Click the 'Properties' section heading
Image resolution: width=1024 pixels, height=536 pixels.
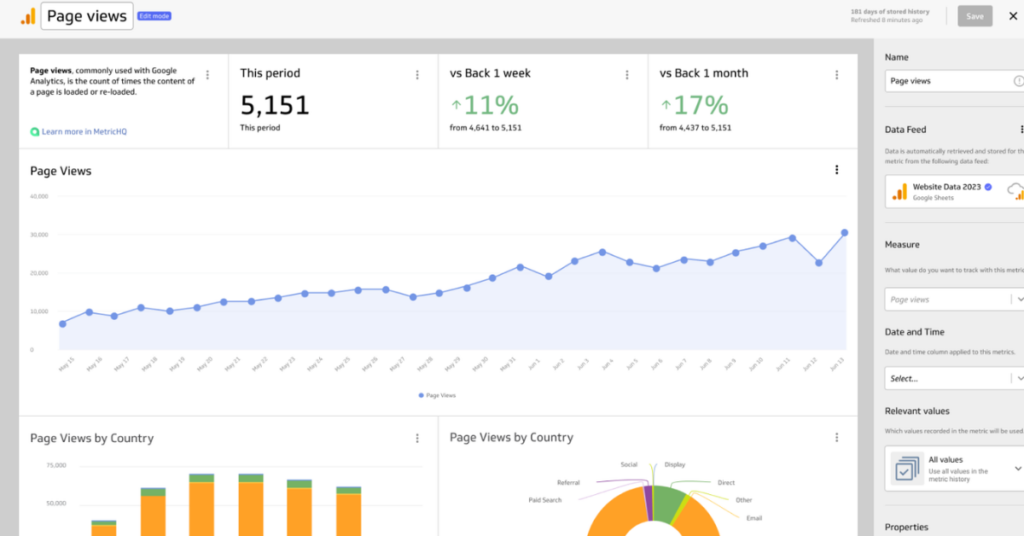(906, 528)
